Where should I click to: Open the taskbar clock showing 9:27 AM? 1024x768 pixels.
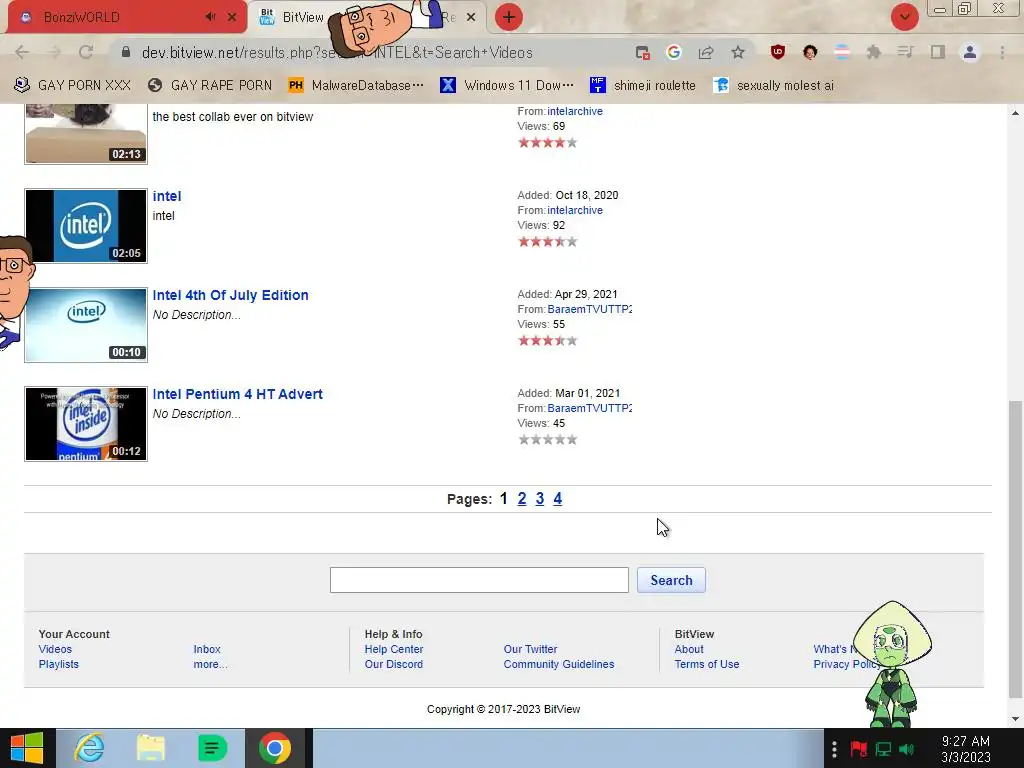(x=965, y=748)
